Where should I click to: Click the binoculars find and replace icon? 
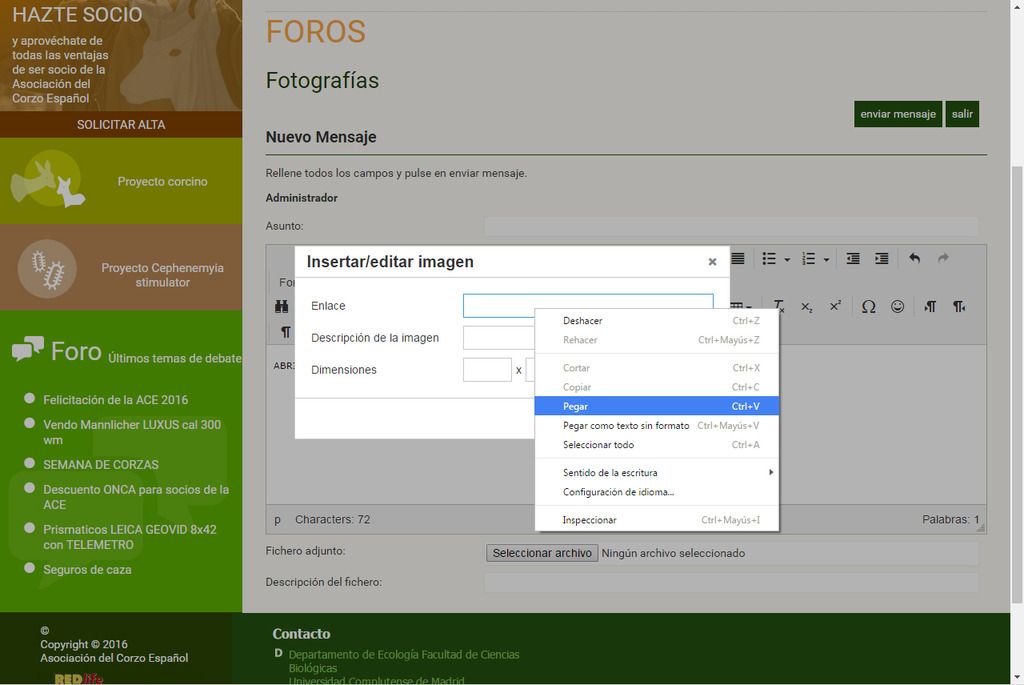(x=282, y=307)
